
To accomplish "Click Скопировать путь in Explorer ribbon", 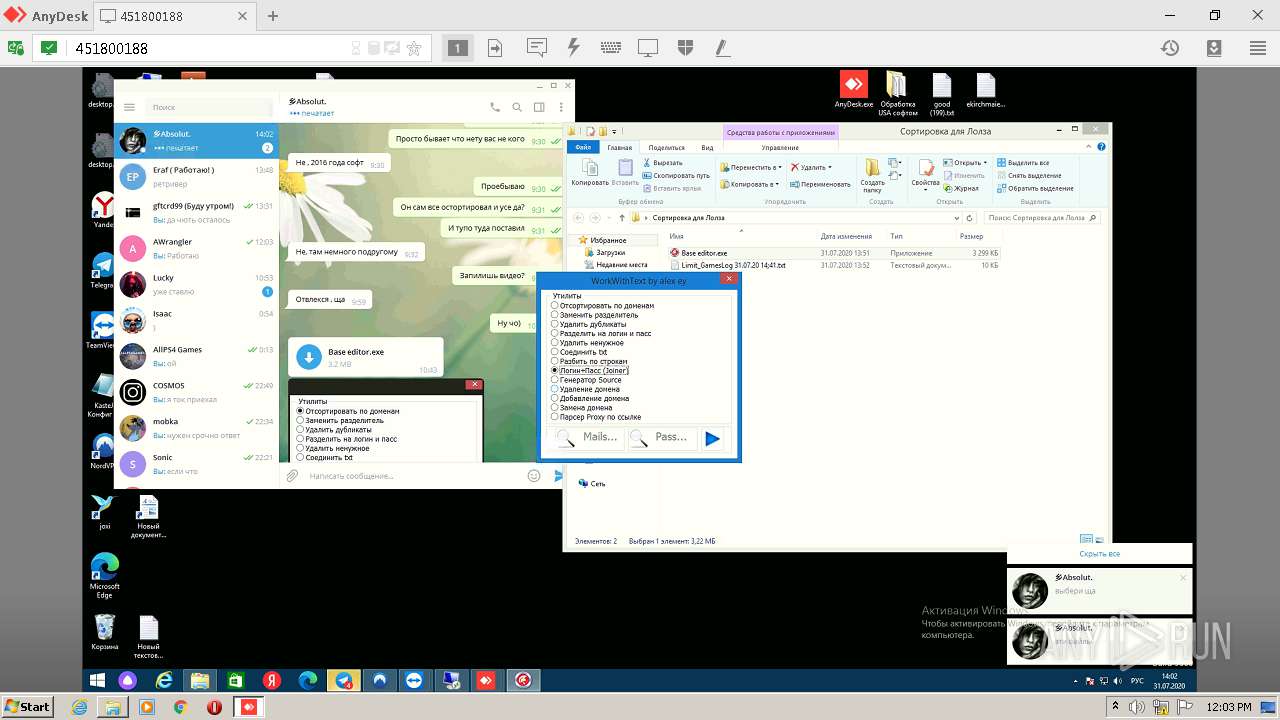I will 677,175.
